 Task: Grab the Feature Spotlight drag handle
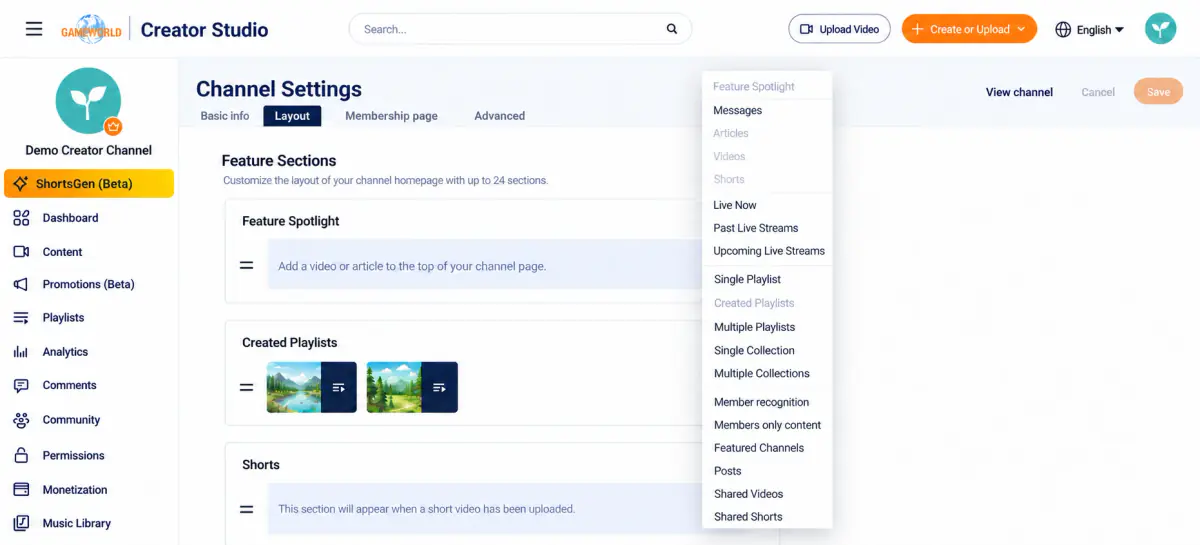click(x=246, y=266)
